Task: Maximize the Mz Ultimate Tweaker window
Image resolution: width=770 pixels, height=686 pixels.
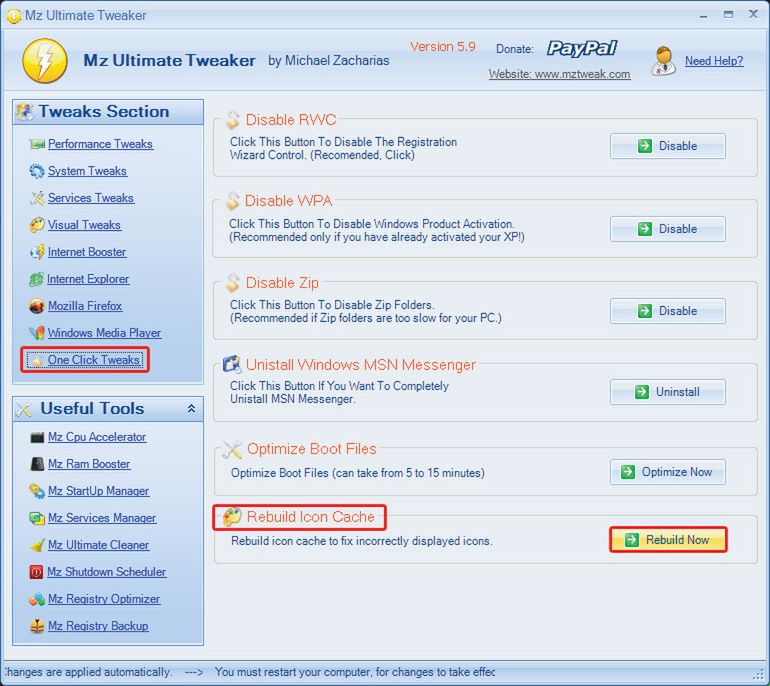Action: [x=728, y=15]
